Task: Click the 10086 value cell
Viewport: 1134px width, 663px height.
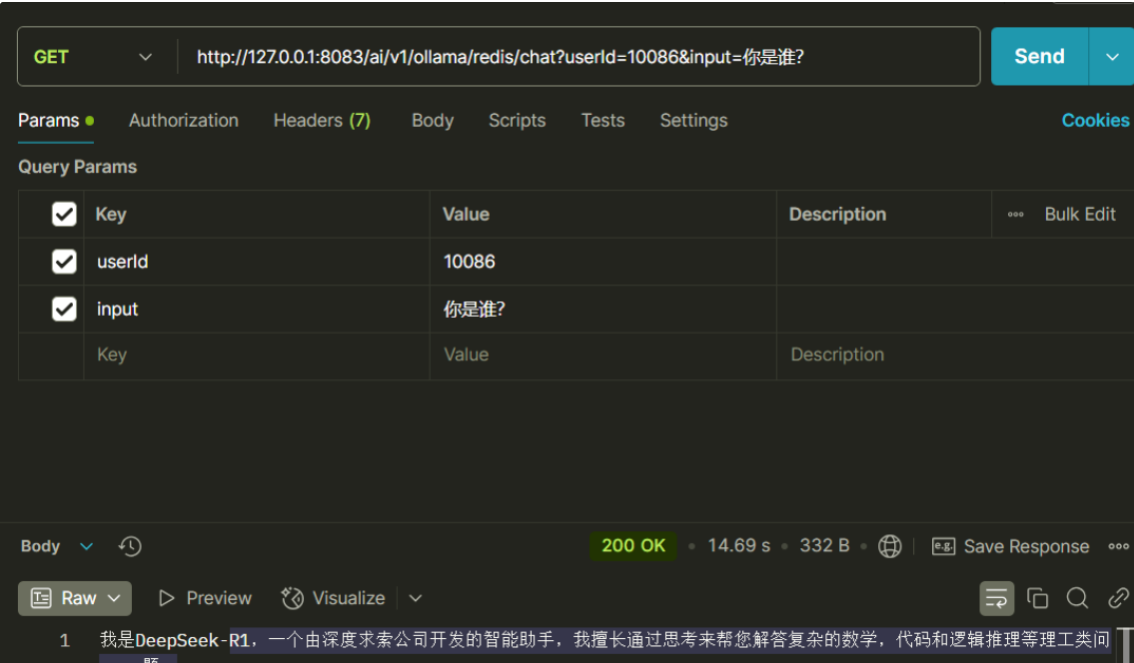Action: pyautogui.click(x=603, y=261)
